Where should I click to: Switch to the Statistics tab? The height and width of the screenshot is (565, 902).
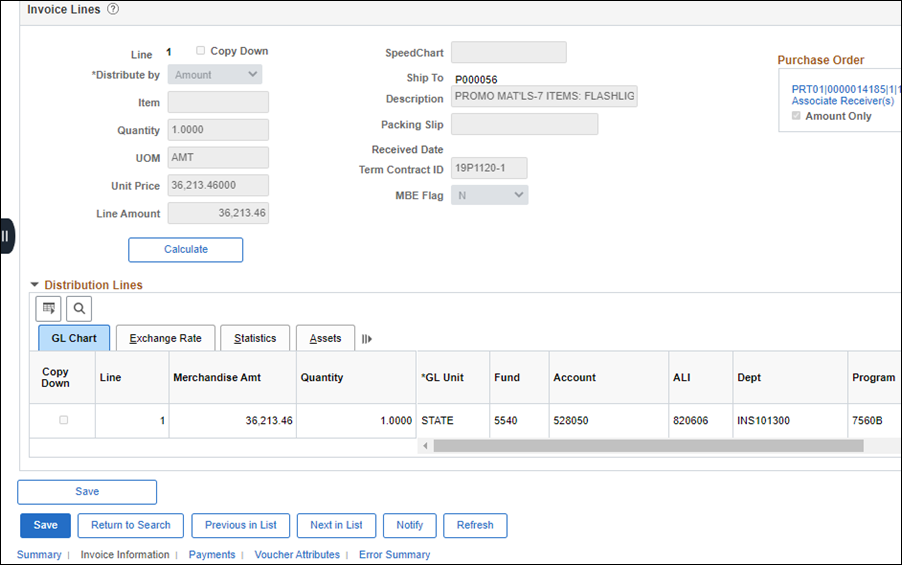point(255,338)
